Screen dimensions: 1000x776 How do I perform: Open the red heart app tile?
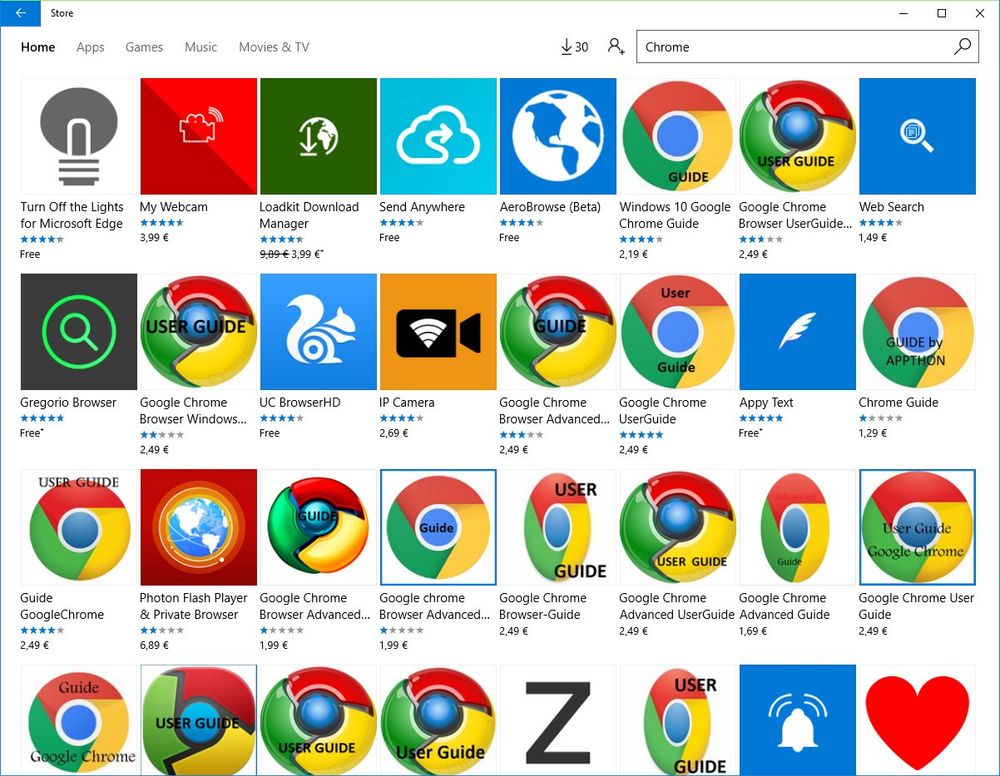tap(917, 721)
